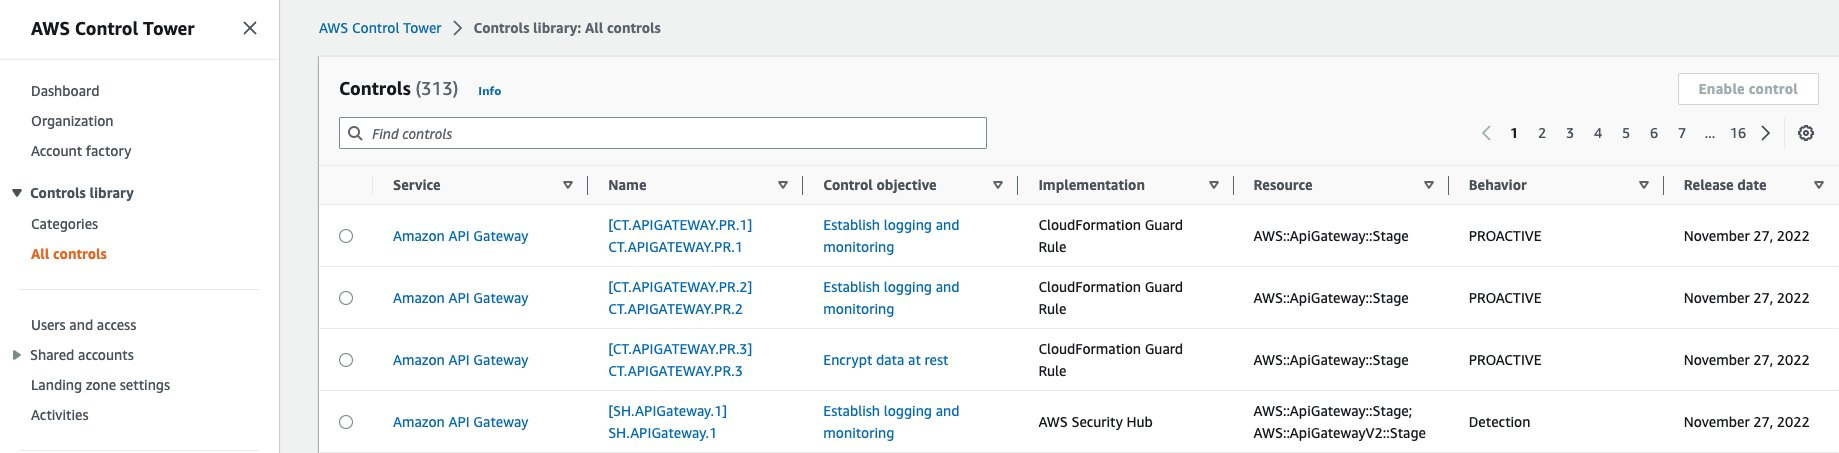Viewport: 1839px width, 453px height.
Task: Select the CT.APIGATEWAY.PR.2 control radio button
Action: [x=346, y=298]
